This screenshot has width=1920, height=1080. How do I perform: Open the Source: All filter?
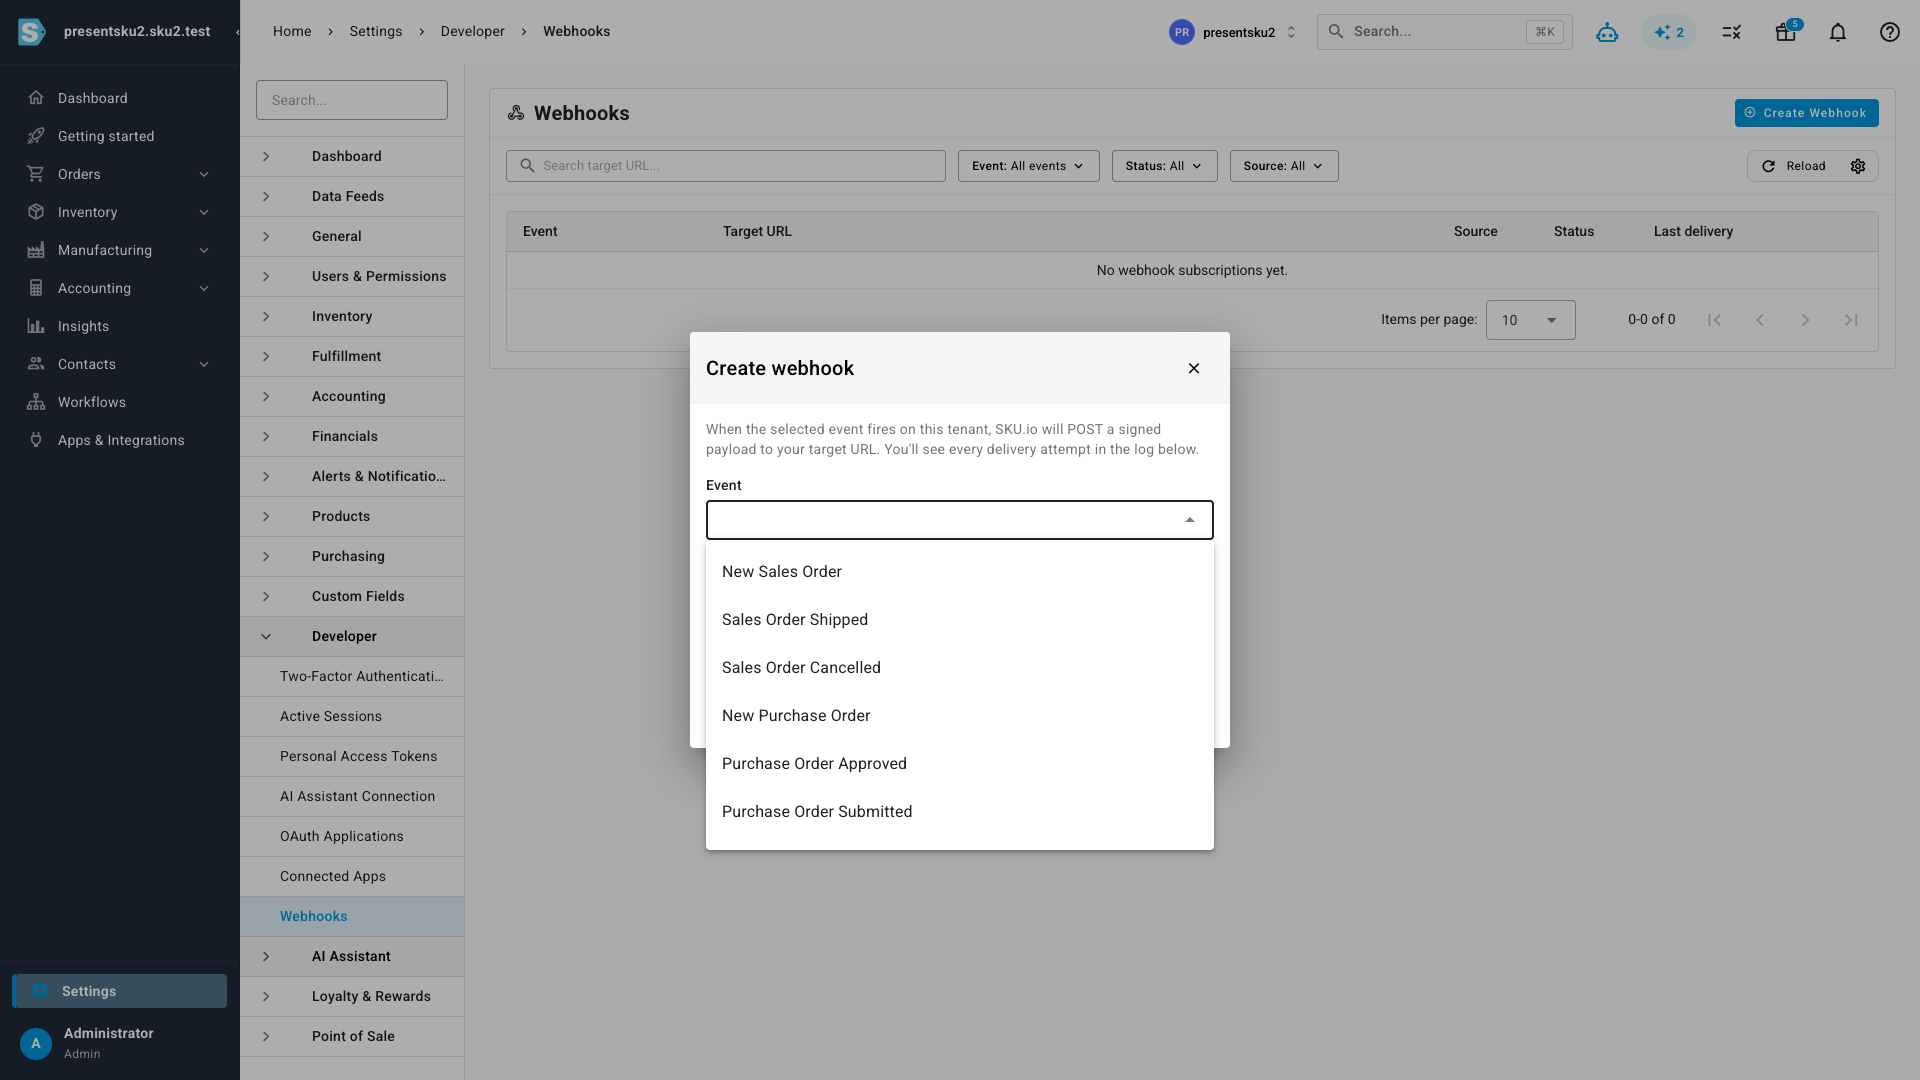[1284, 166]
